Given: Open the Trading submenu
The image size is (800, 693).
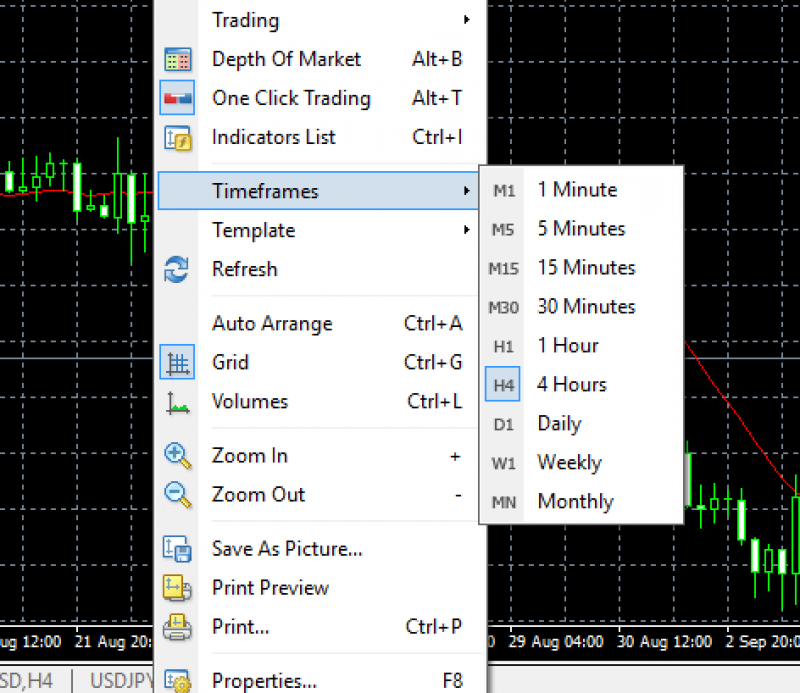Looking at the screenshot, I should pyautogui.click(x=320, y=20).
